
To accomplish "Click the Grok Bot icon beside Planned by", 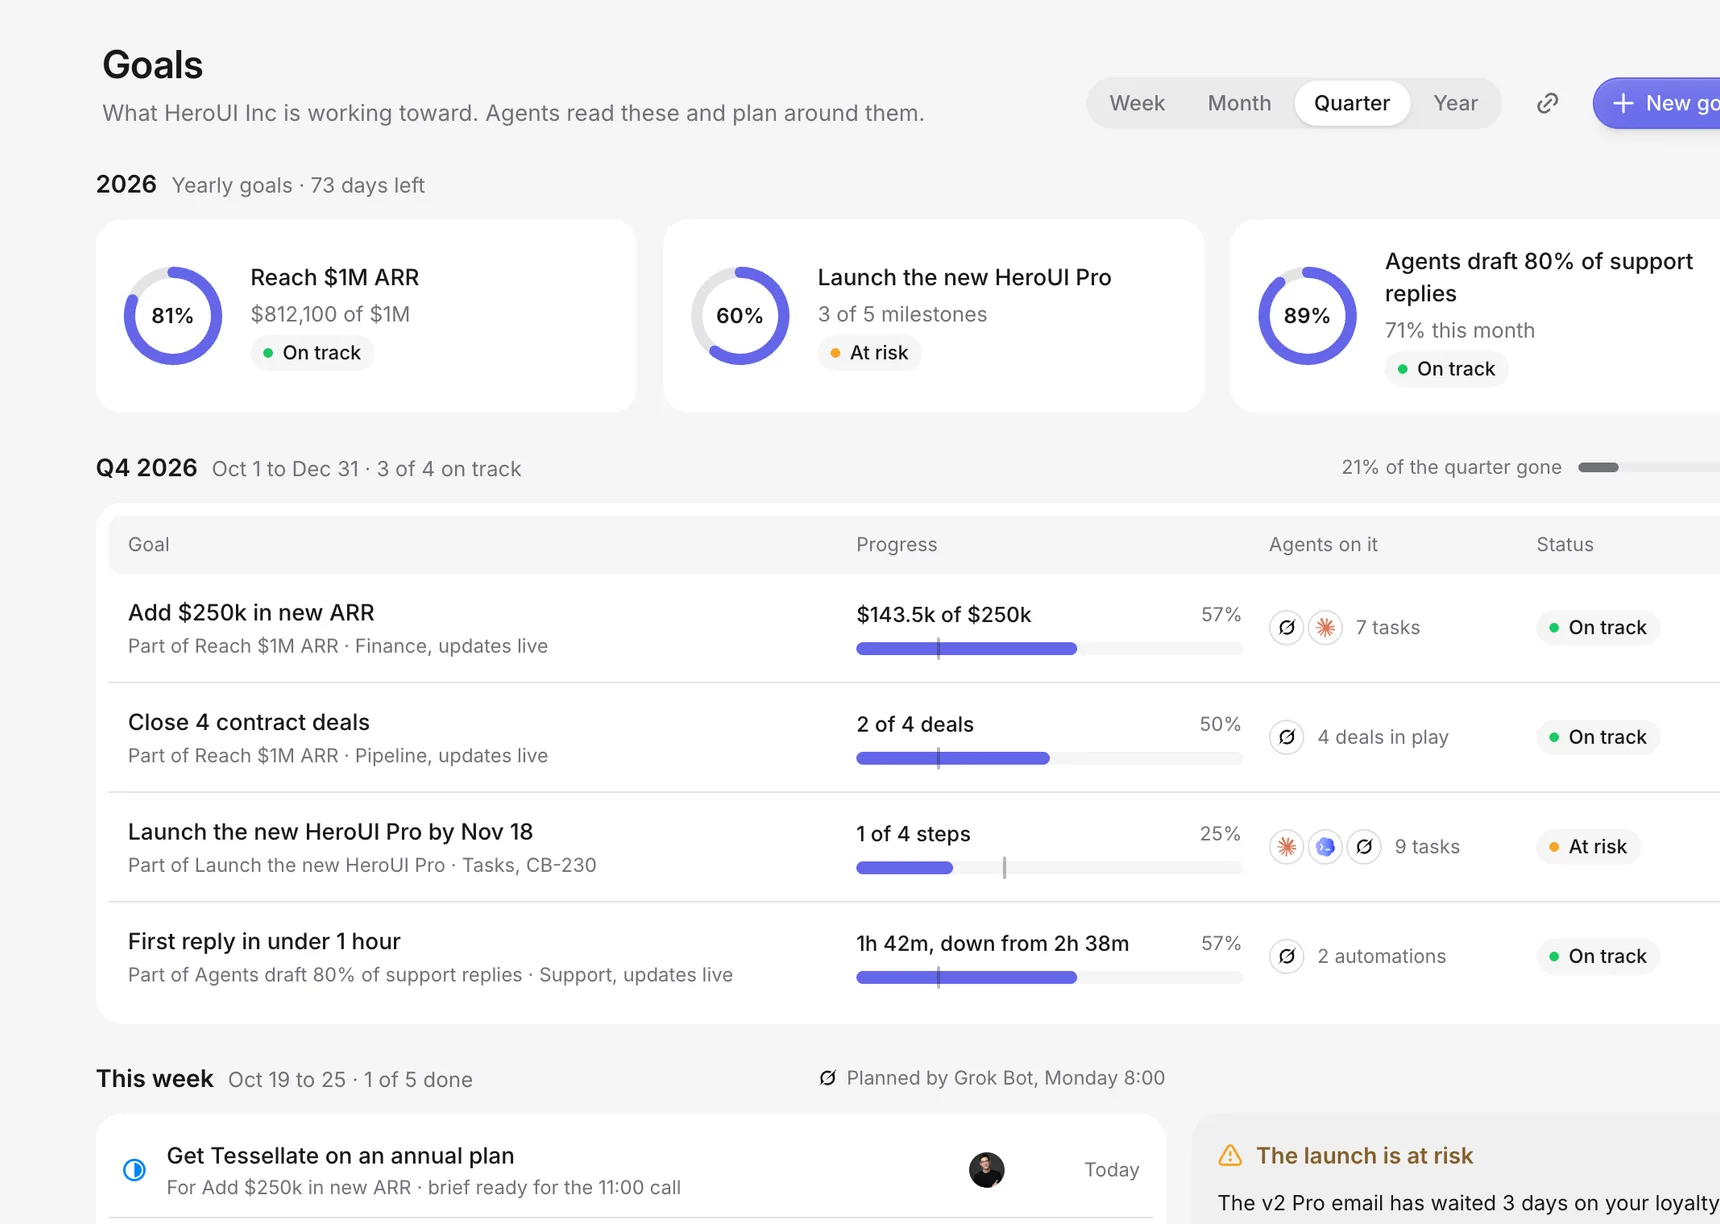I will [x=827, y=1078].
